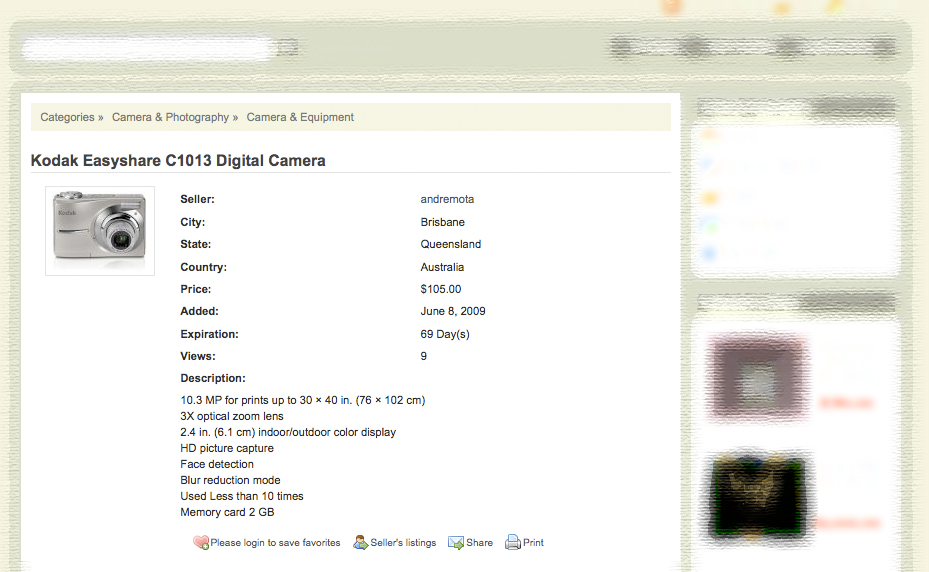Go to Camera & Photography breadcrumb
929x572 pixels.
(x=170, y=117)
